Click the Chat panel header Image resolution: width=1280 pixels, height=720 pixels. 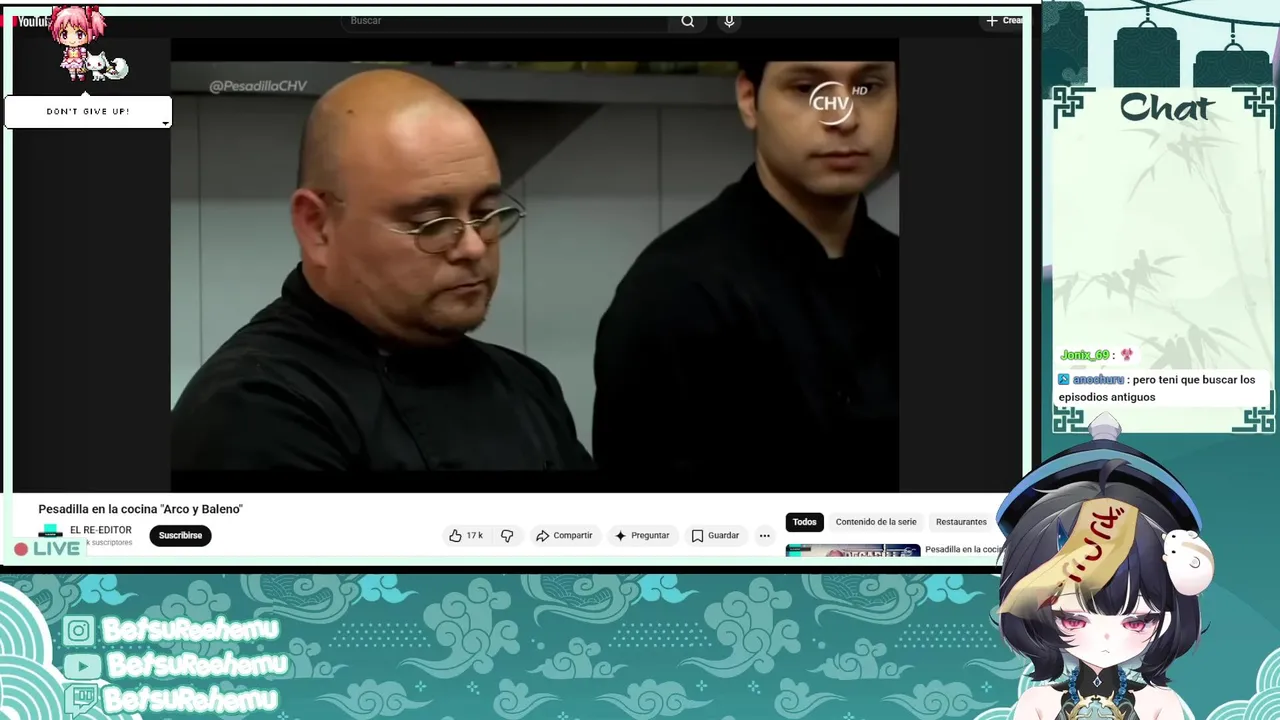click(1165, 107)
